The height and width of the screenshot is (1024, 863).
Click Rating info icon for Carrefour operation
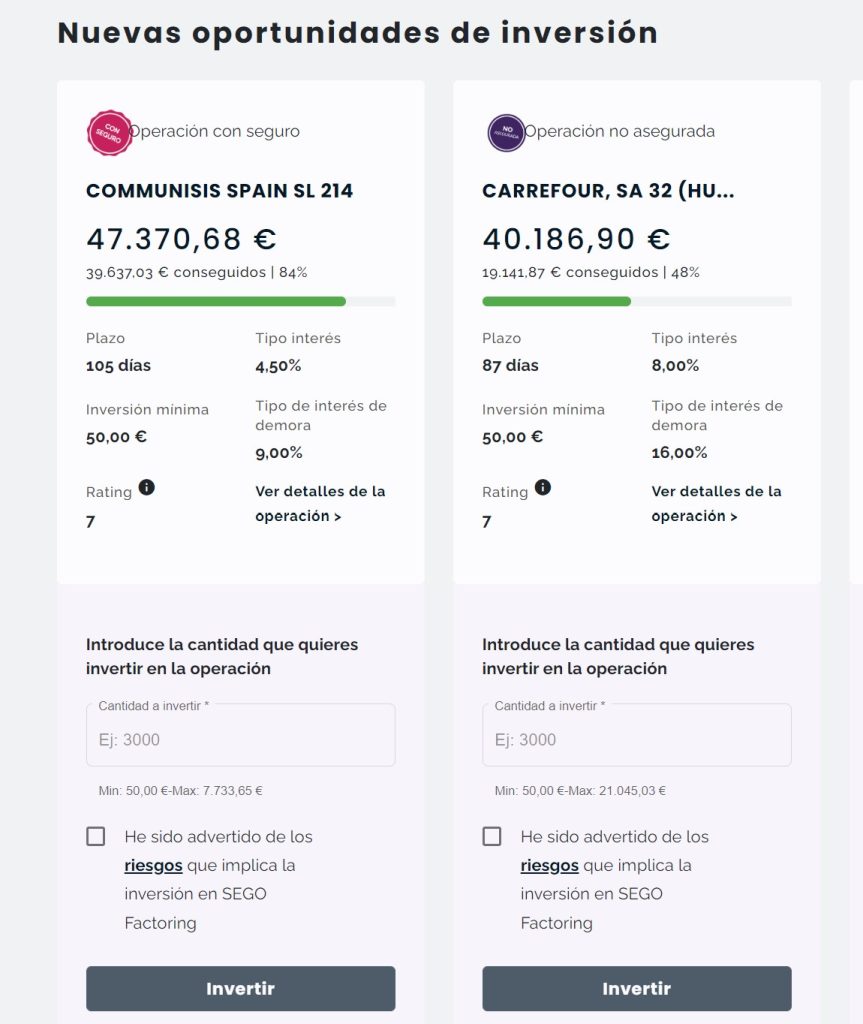tap(543, 488)
